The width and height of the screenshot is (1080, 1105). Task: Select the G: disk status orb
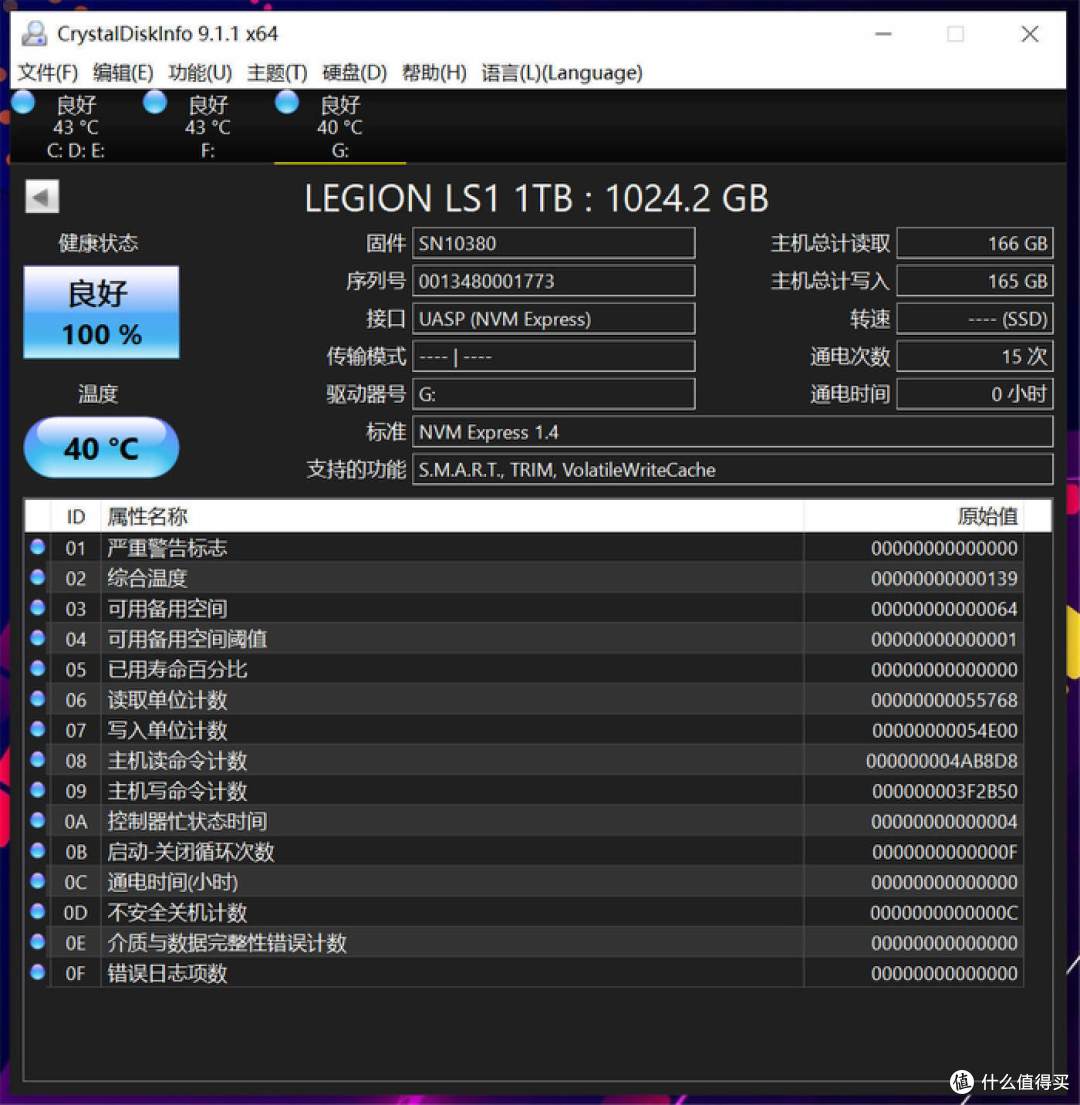click(x=287, y=103)
